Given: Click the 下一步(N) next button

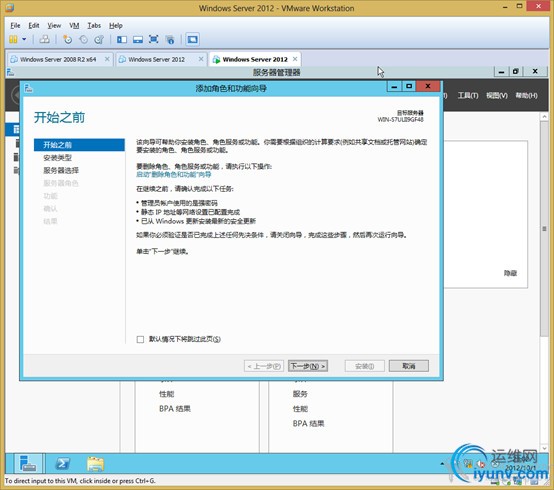Looking at the screenshot, I should click(308, 366).
